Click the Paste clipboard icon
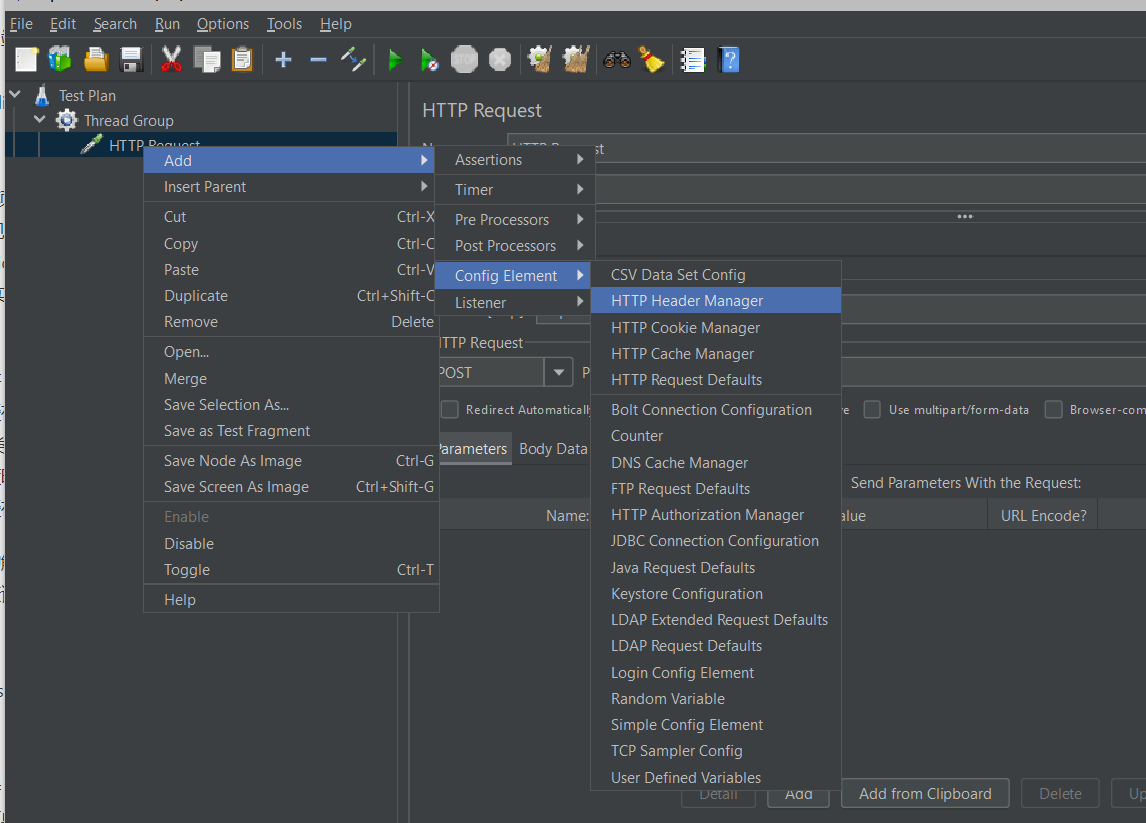Image resolution: width=1146 pixels, height=823 pixels. click(x=242, y=59)
